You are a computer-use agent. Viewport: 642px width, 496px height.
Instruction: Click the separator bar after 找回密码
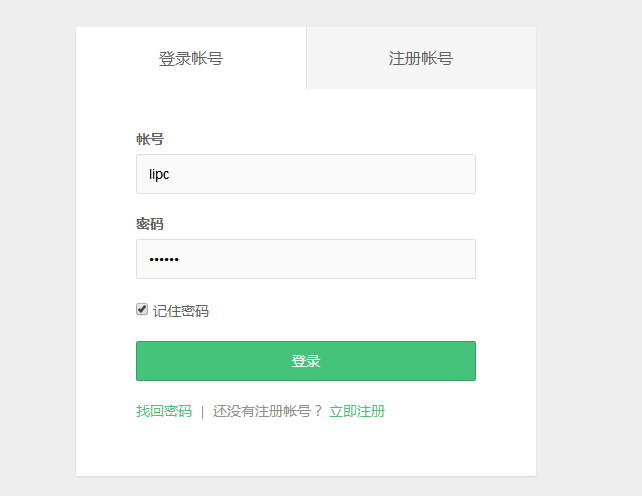[202, 411]
